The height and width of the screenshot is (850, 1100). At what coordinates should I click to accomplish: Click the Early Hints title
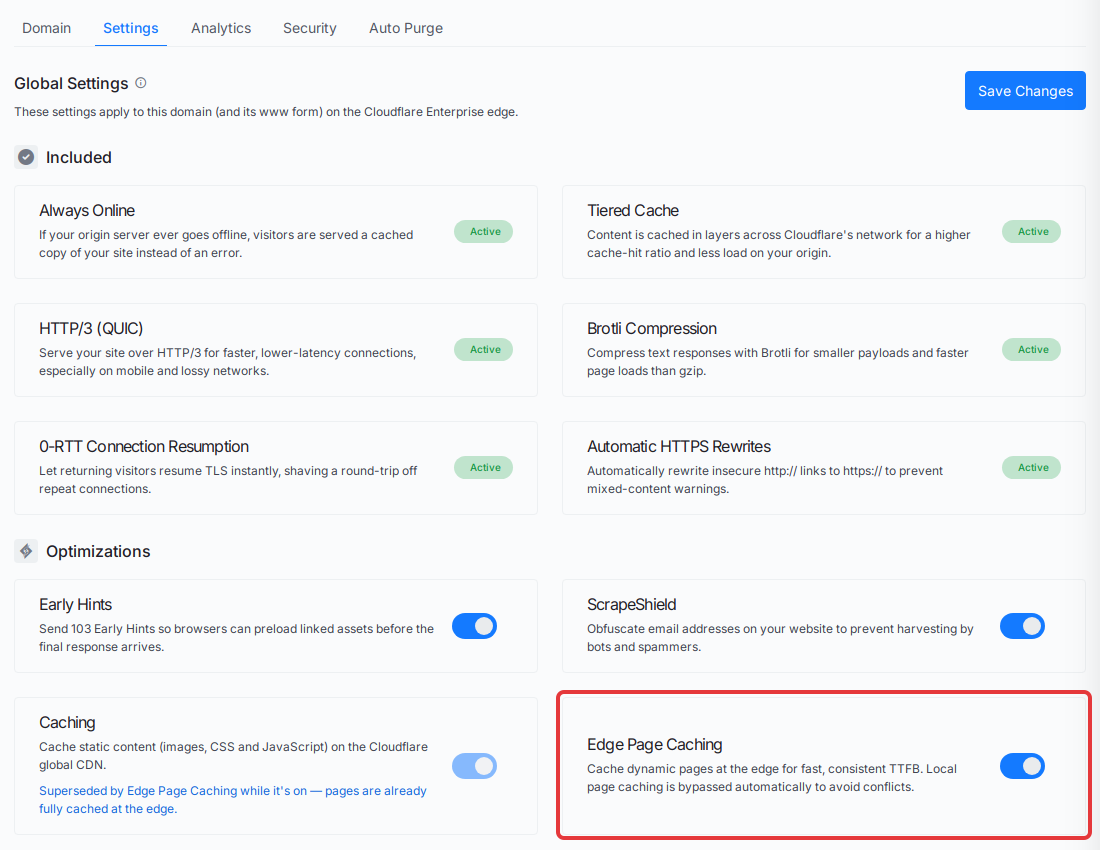[x=75, y=605]
